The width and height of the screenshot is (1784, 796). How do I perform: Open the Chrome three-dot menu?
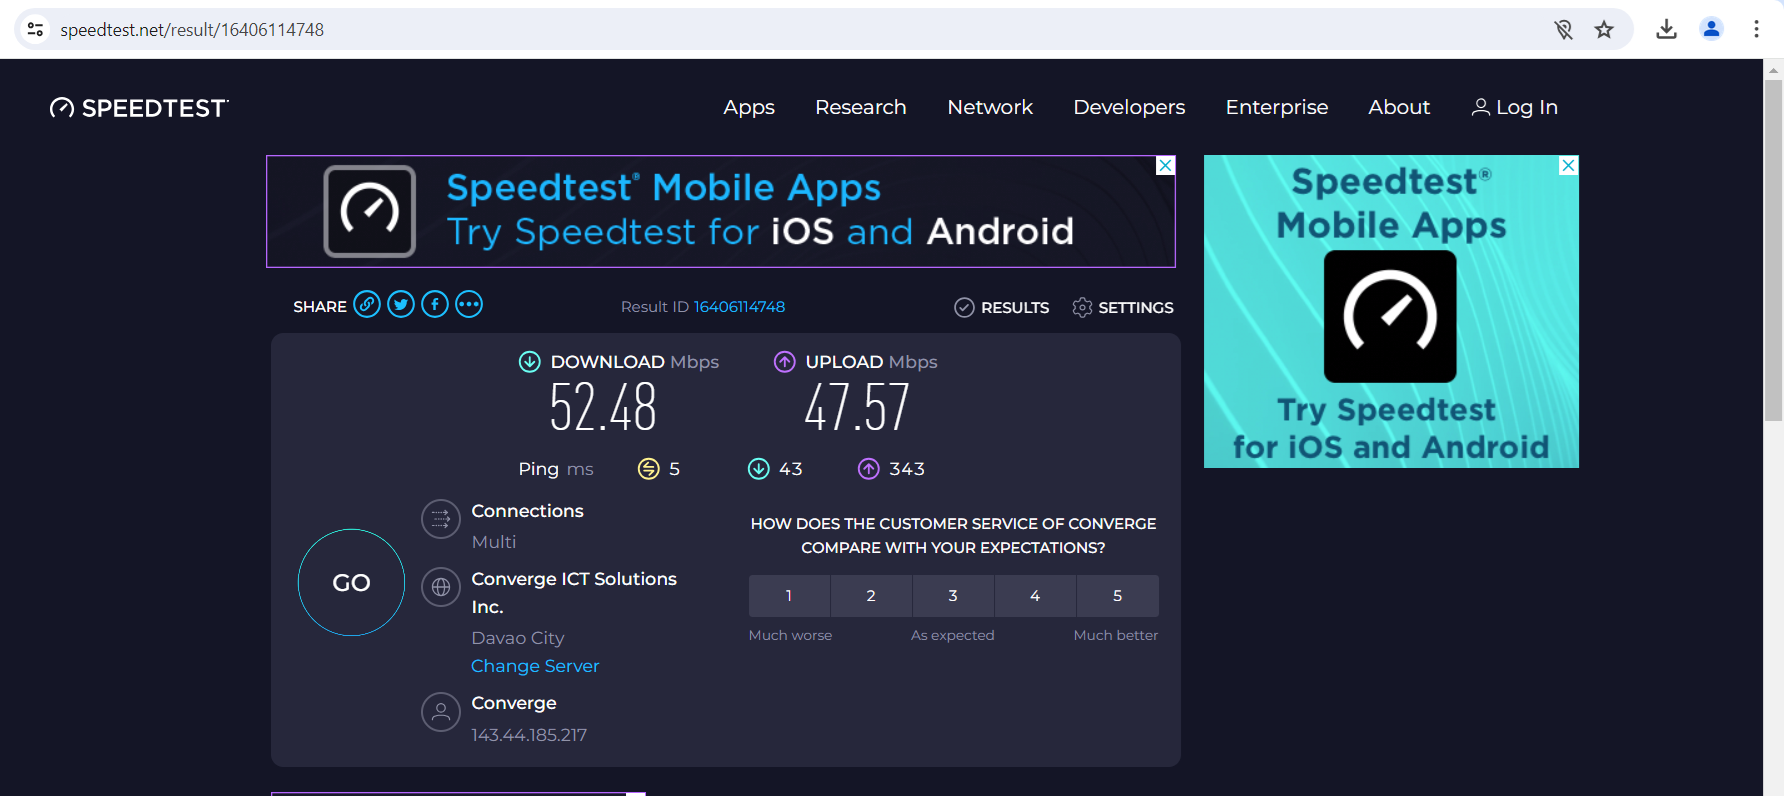(1756, 29)
